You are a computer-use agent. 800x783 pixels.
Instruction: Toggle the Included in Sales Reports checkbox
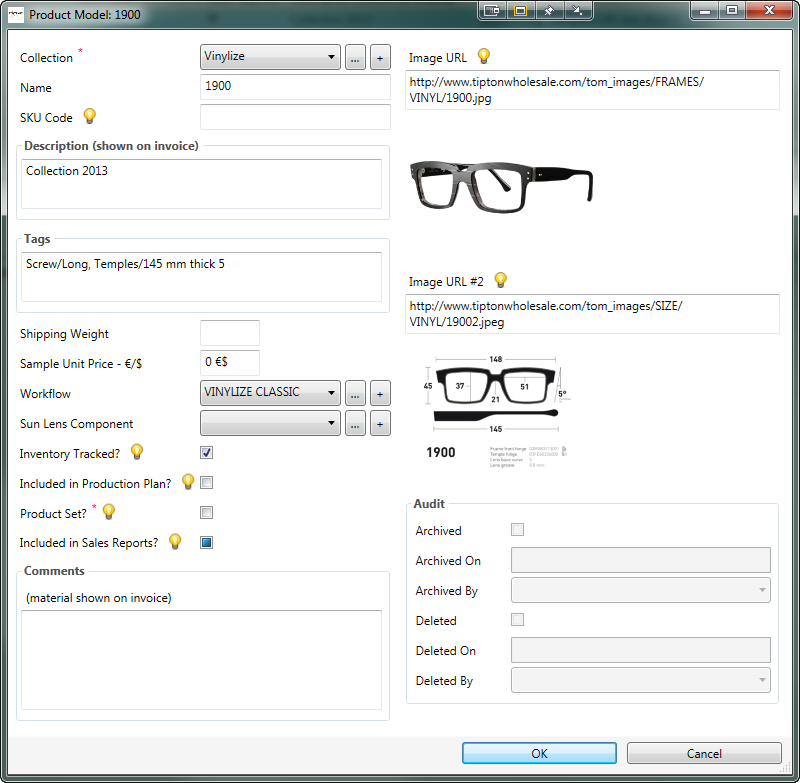click(x=206, y=543)
